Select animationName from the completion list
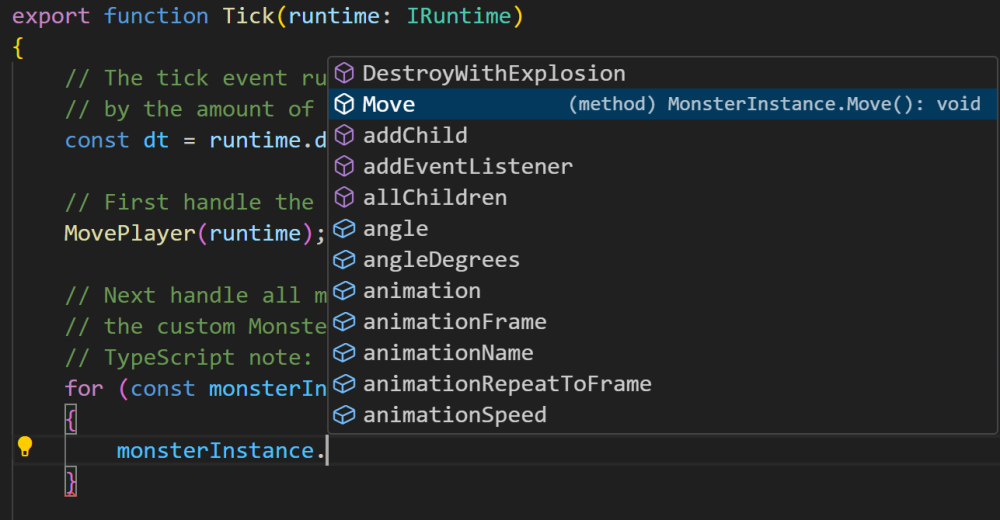The width and height of the screenshot is (1000, 520). (448, 353)
